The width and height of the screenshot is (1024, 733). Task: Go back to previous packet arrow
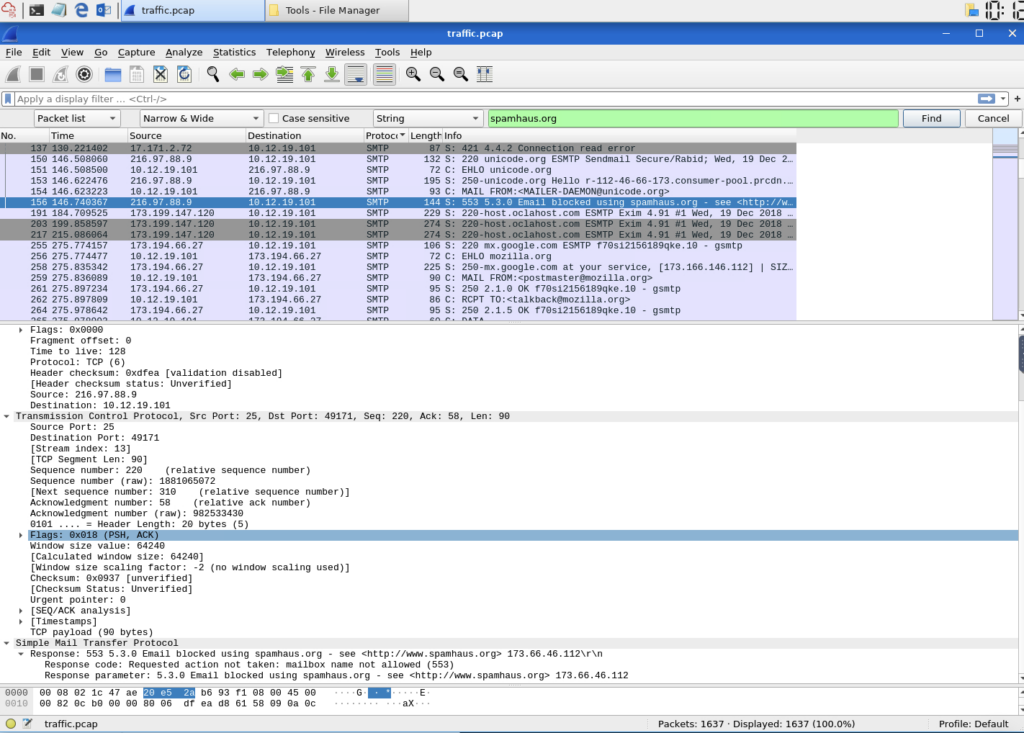point(236,74)
